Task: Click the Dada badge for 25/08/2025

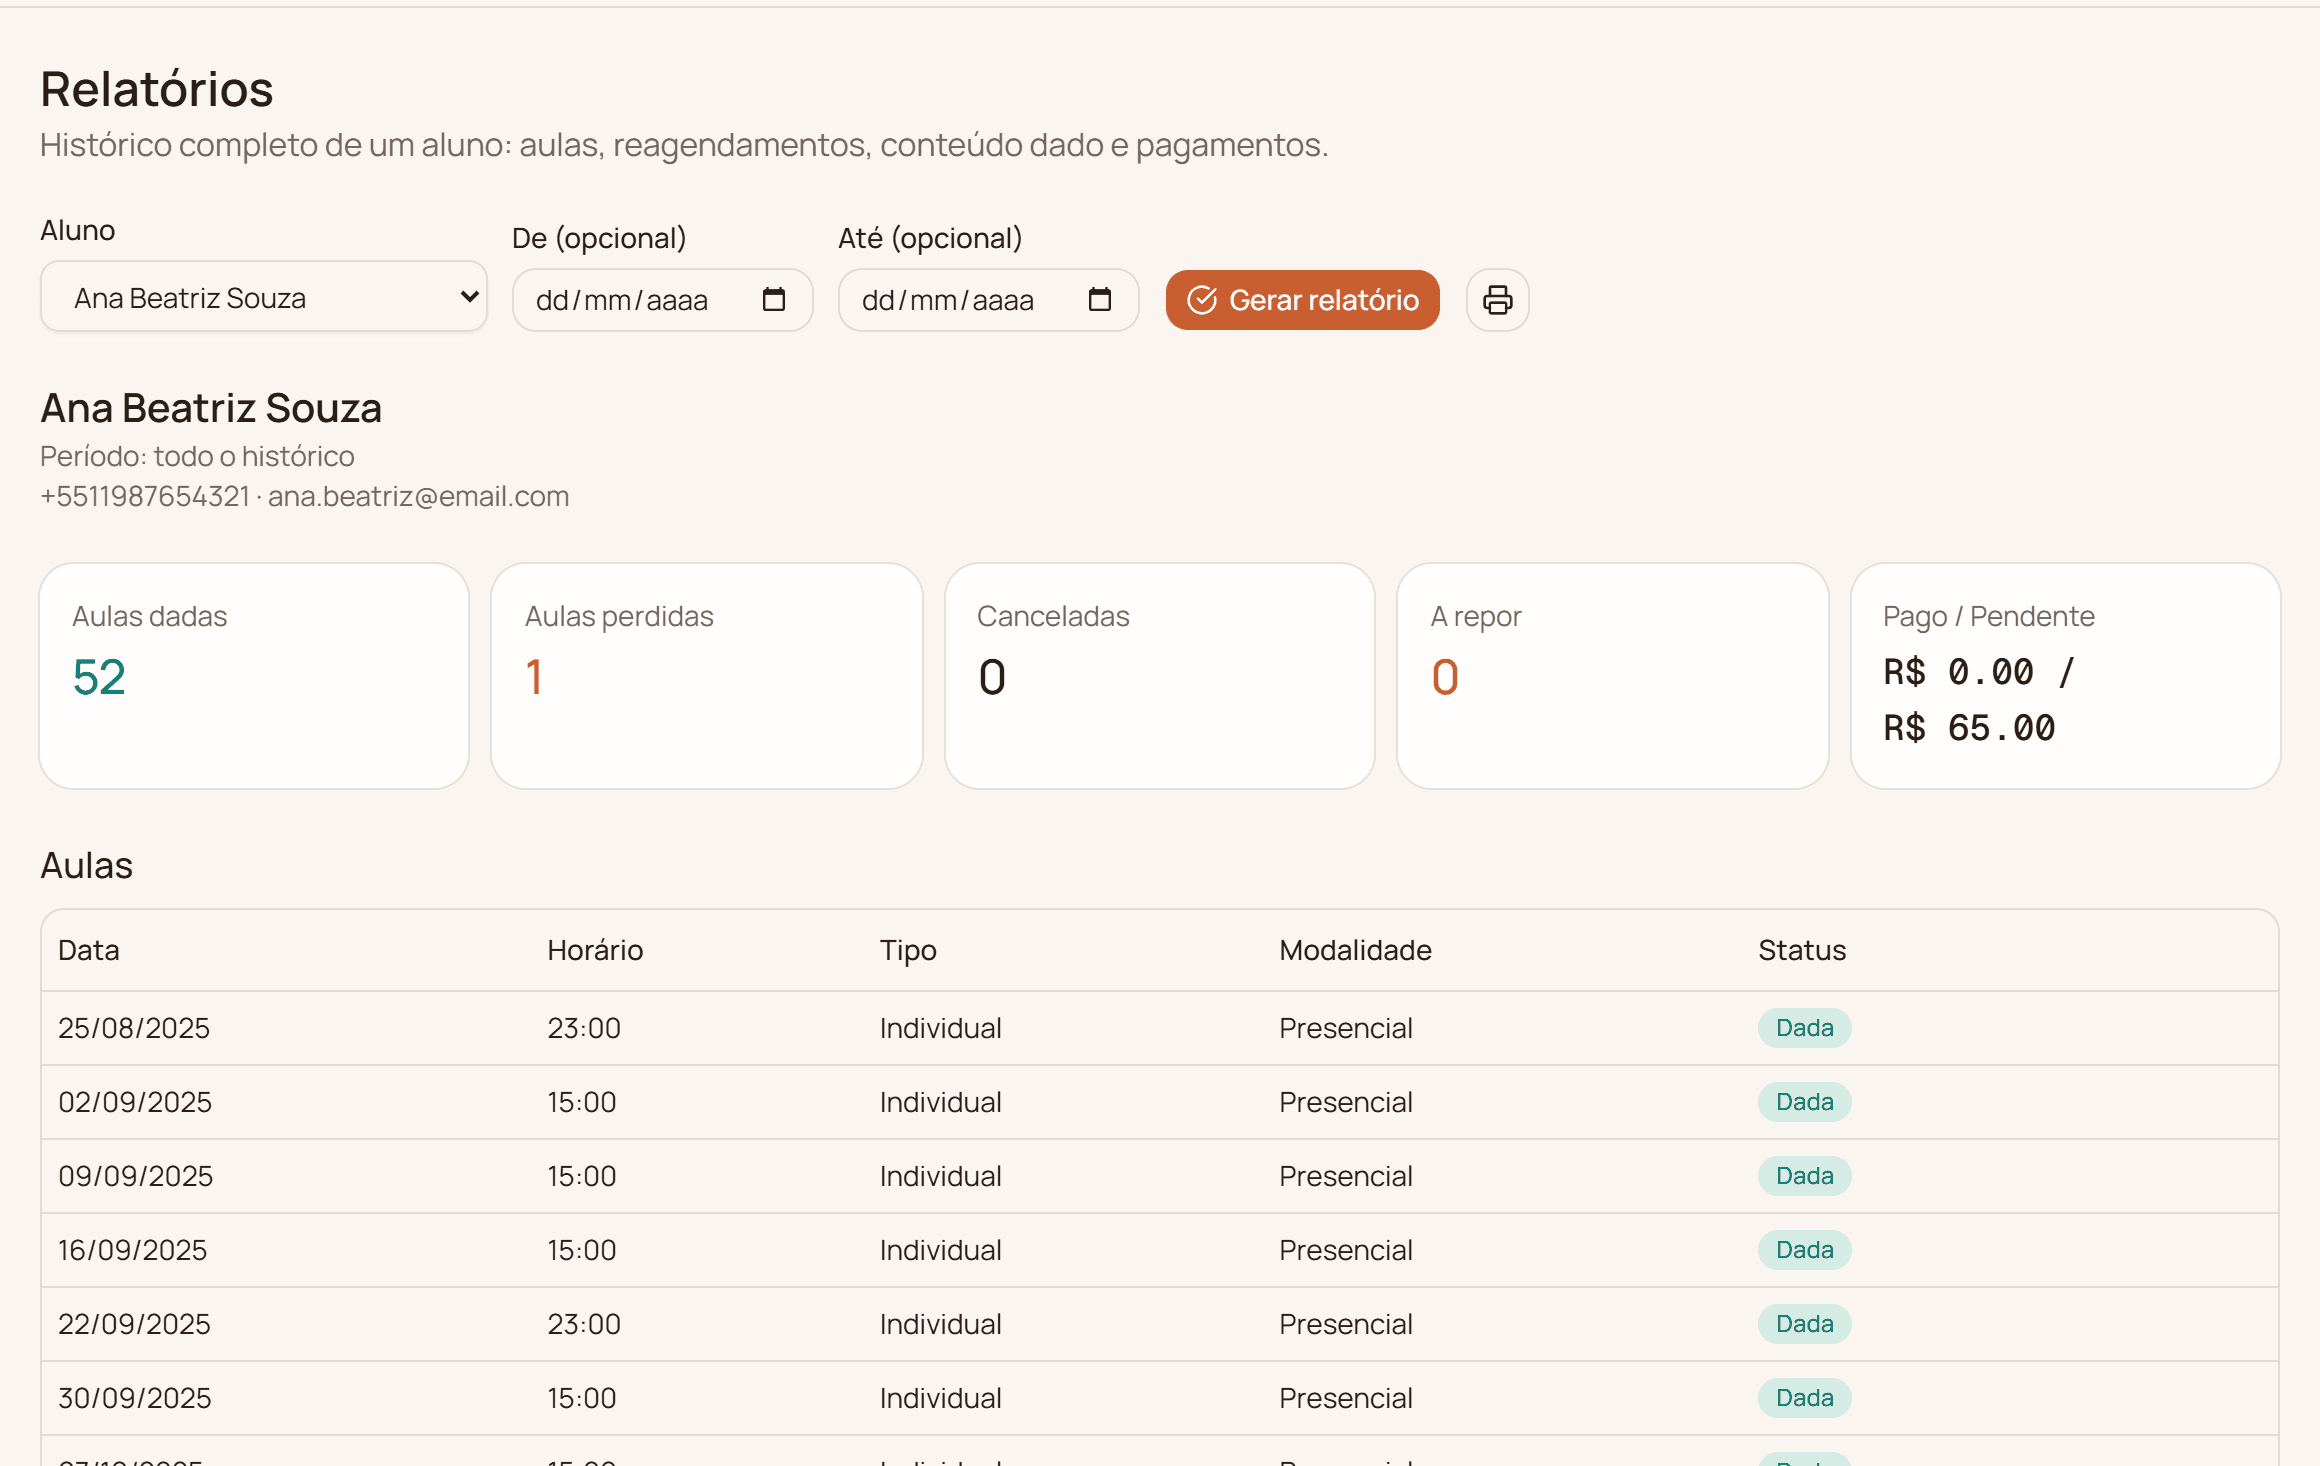Action: click(x=1805, y=1028)
